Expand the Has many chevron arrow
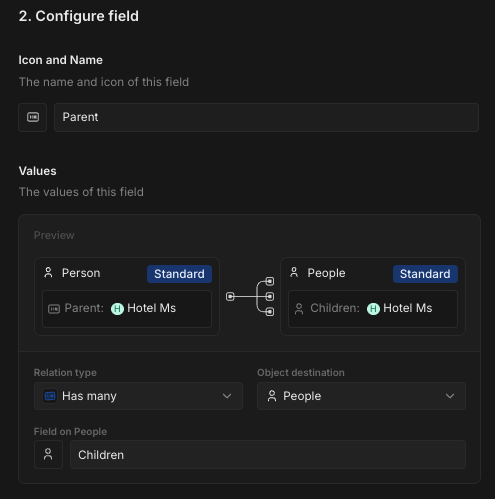The height and width of the screenshot is (499, 495). [x=227, y=396]
